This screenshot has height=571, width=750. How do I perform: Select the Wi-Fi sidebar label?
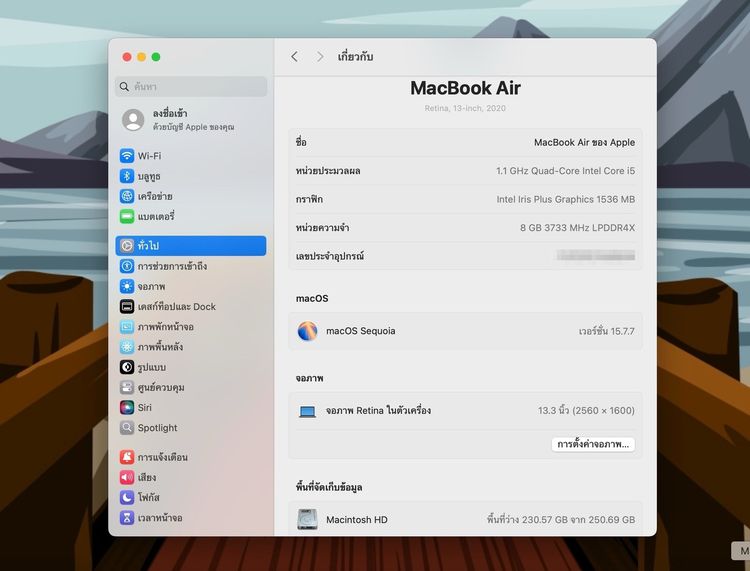pos(149,156)
